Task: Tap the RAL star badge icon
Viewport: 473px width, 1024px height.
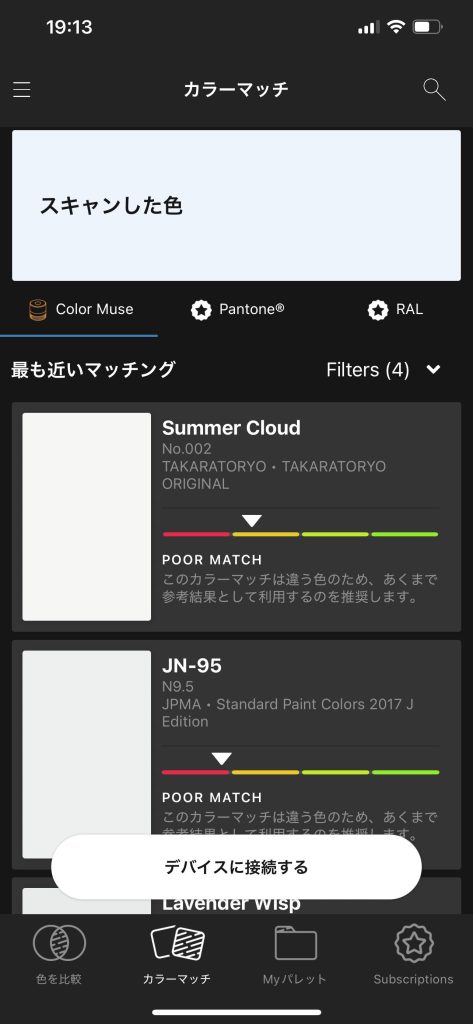Action: click(378, 310)
